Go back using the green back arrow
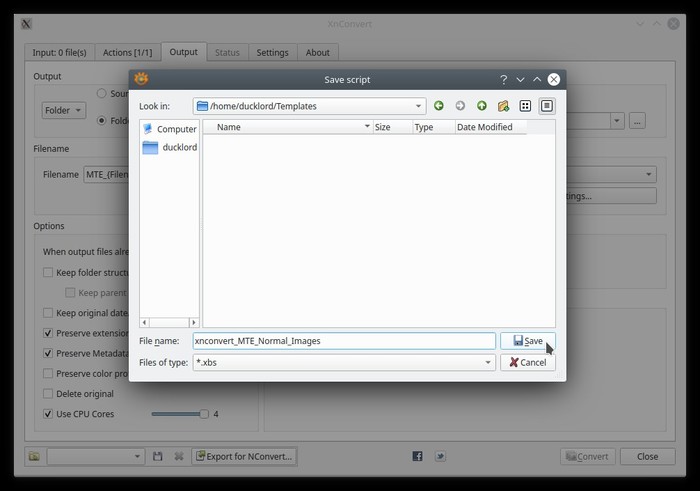This screenshot has height=491, width=700. (x=438, y=106)
